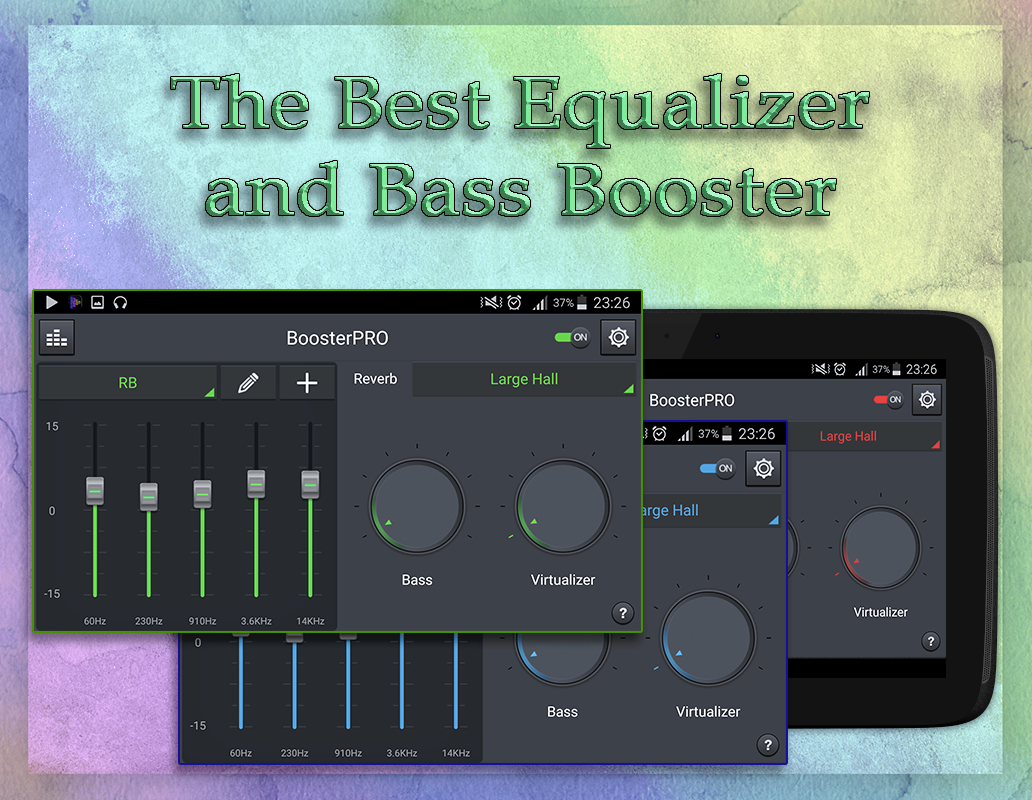Tap alarm clock icon in green window status bar
The width and height of the screenshot is (1032, 800).
[514, 303]
